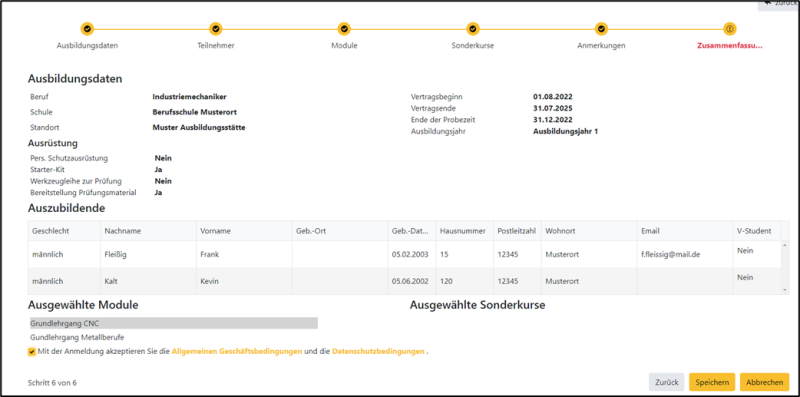Open the Datenschutzbedingungen link
Image resolution: width=800 pixels, height=397 pixels.
pyautogui.click(x=378, y=352)
